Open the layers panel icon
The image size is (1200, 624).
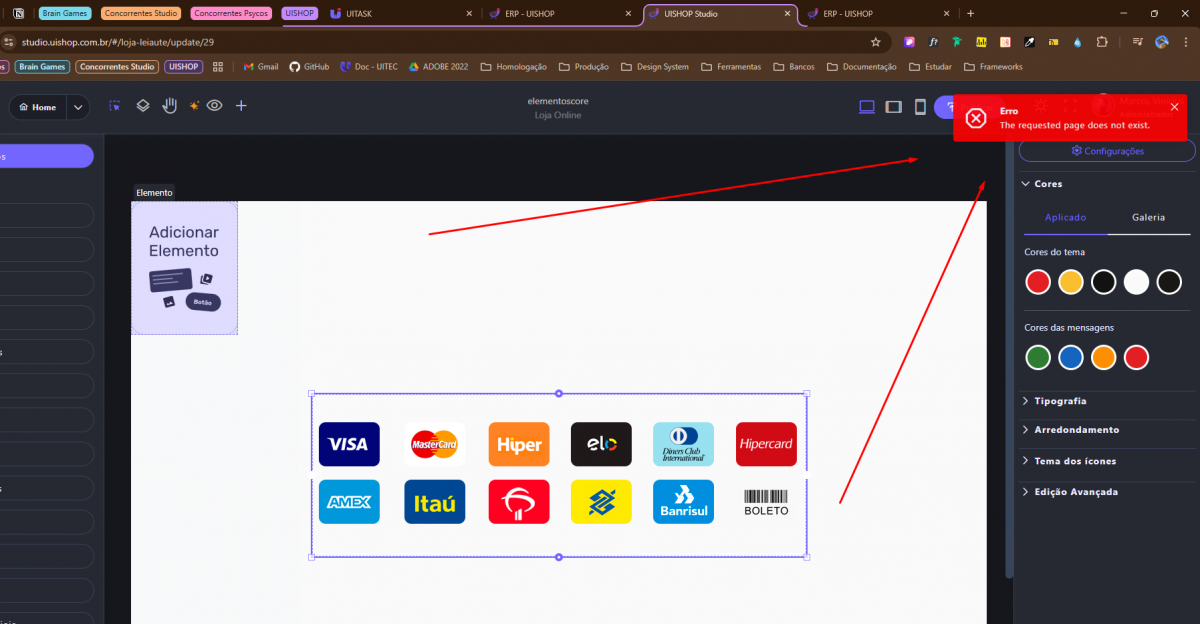(x=143, y=106)
